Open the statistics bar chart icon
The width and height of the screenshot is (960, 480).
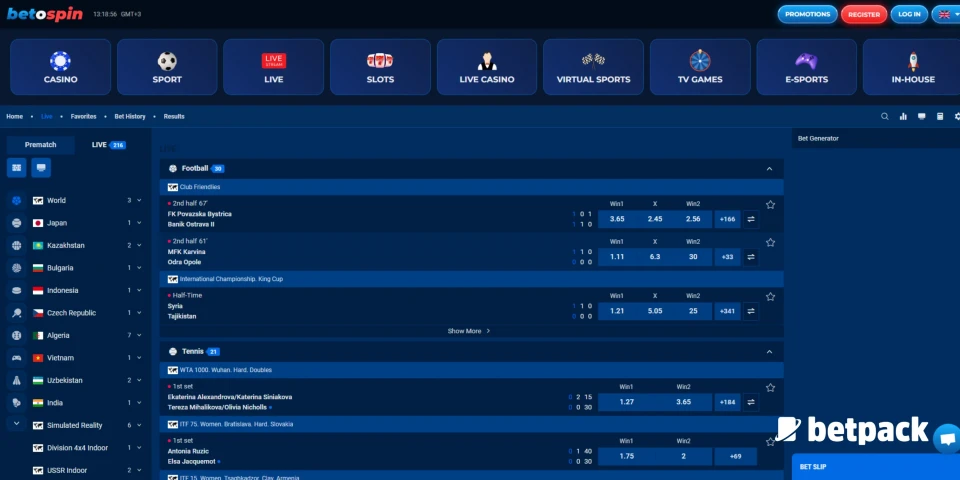coord(903,116)
